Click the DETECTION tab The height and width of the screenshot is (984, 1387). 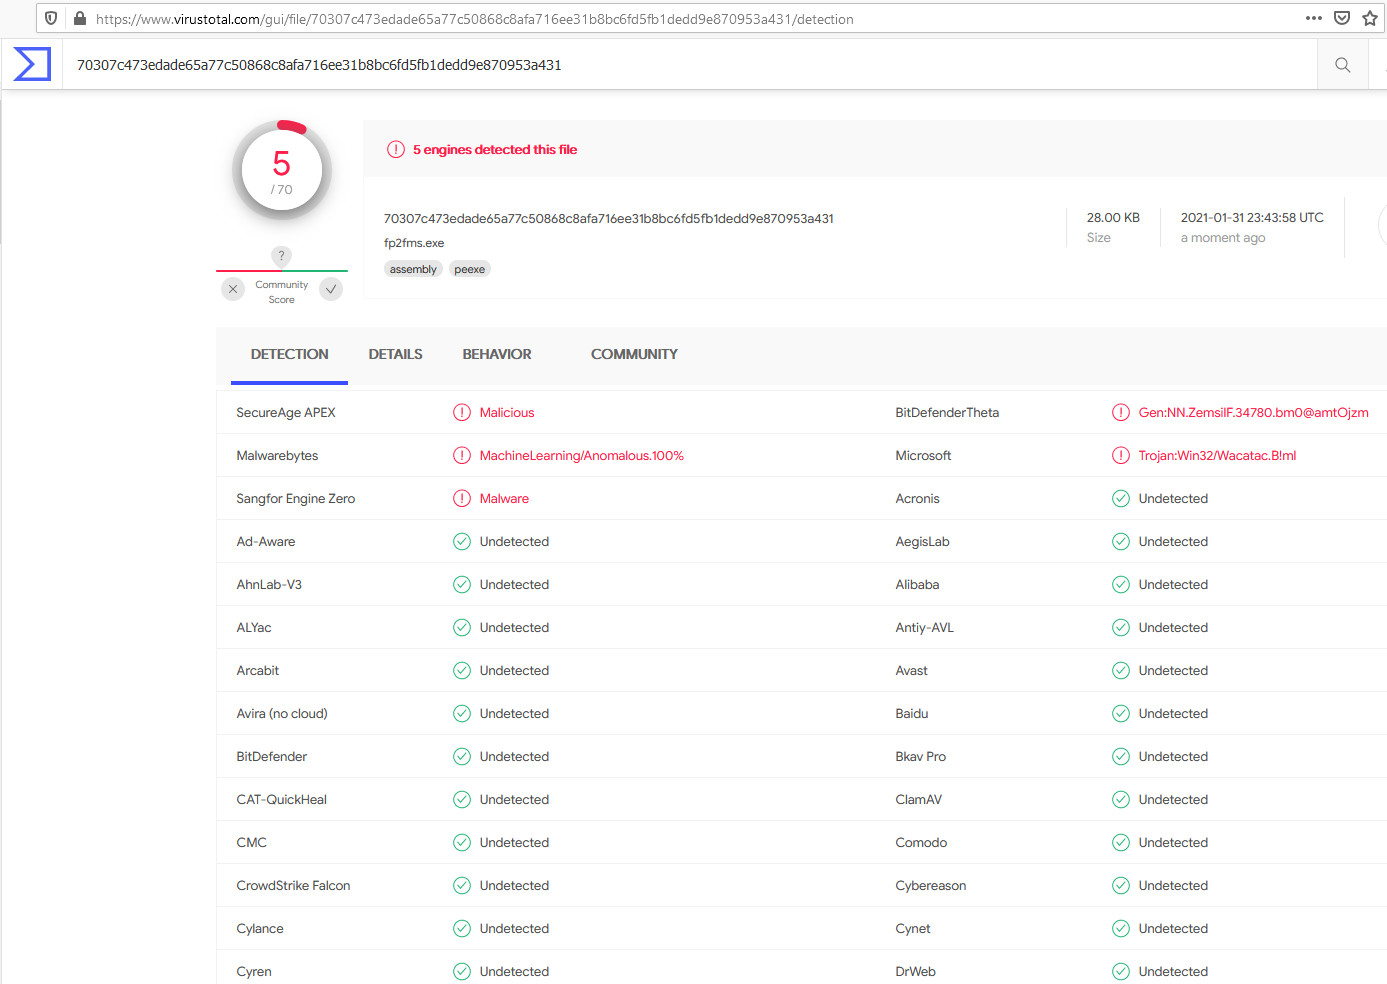(289, 354)
